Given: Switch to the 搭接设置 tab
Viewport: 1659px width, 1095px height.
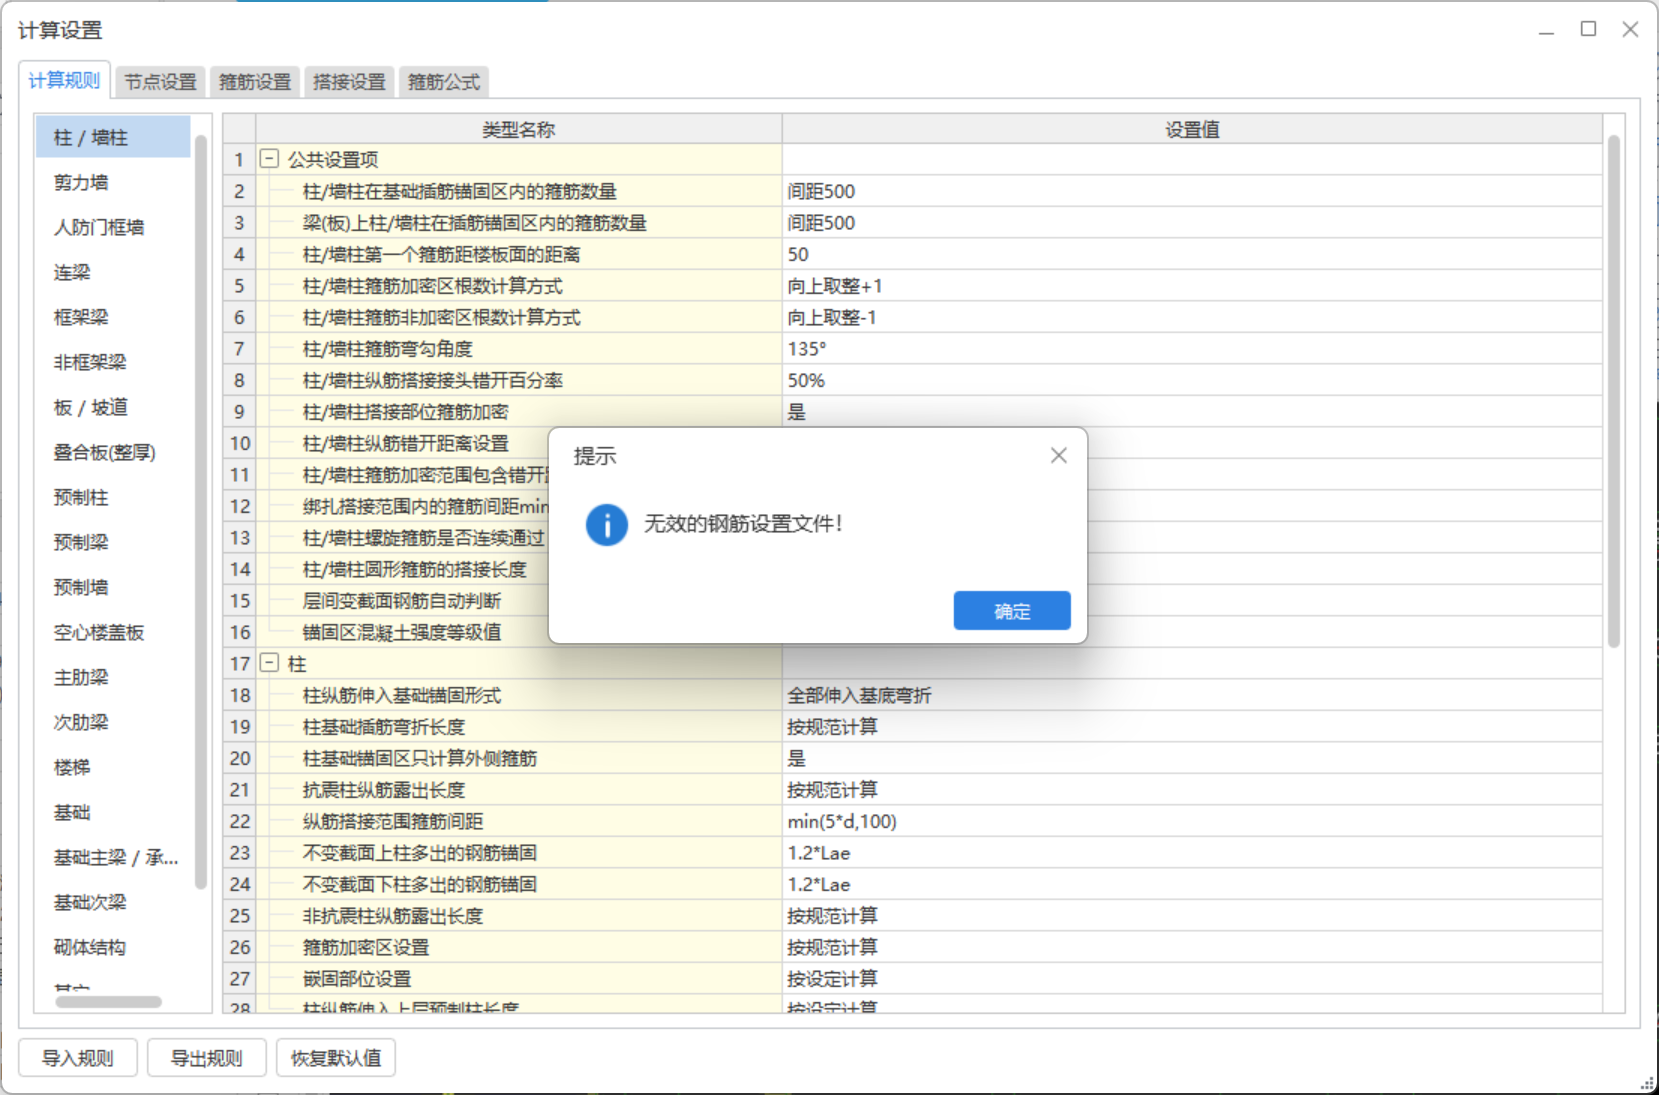Looking at the screenshot, I should (x=349, y=82).
